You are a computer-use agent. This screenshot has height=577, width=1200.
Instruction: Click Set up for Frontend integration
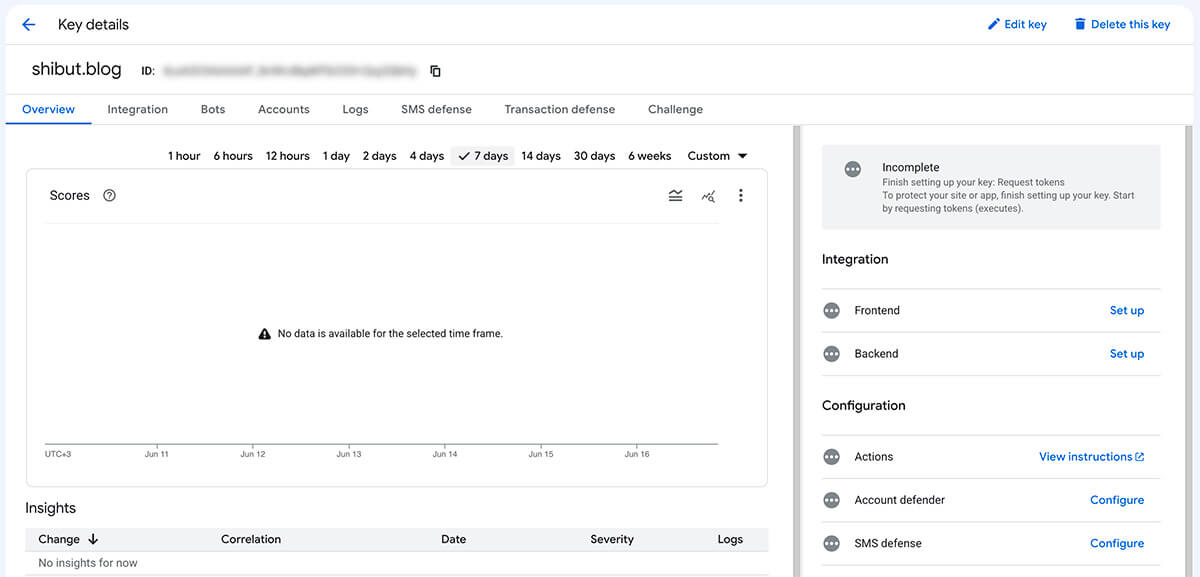pos(1127,311)
